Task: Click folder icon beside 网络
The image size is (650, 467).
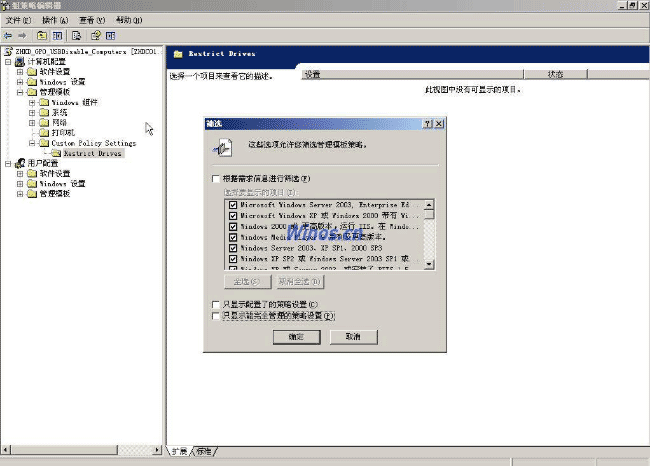Action: pyautogui.click(x=44, y=123)
